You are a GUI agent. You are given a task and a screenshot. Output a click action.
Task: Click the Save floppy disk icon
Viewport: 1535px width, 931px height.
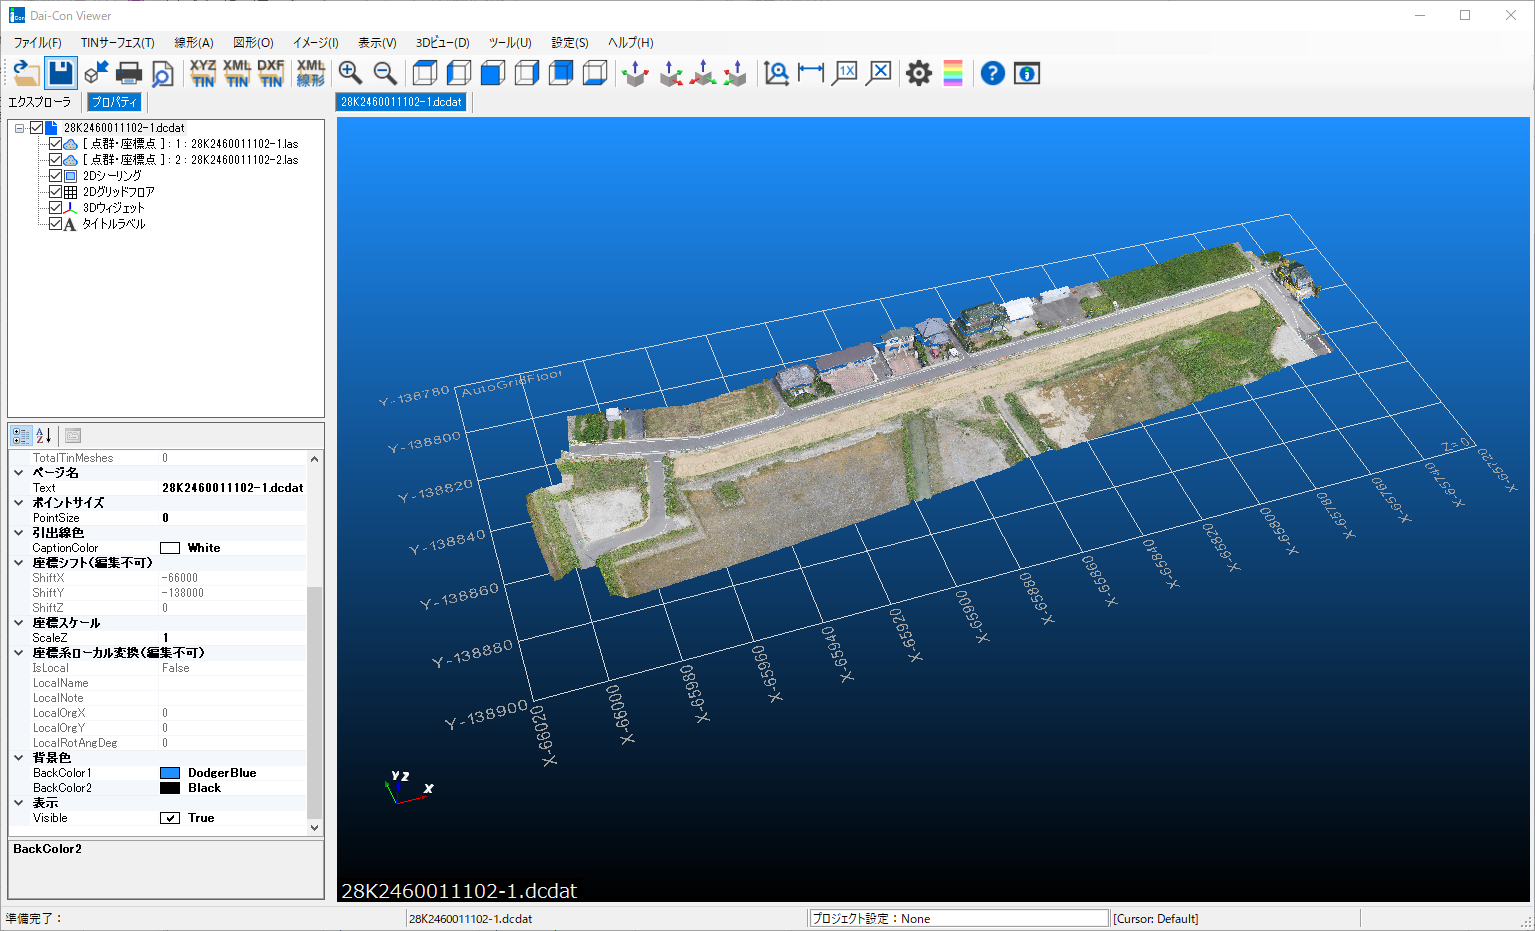click(x=61, y=73)
